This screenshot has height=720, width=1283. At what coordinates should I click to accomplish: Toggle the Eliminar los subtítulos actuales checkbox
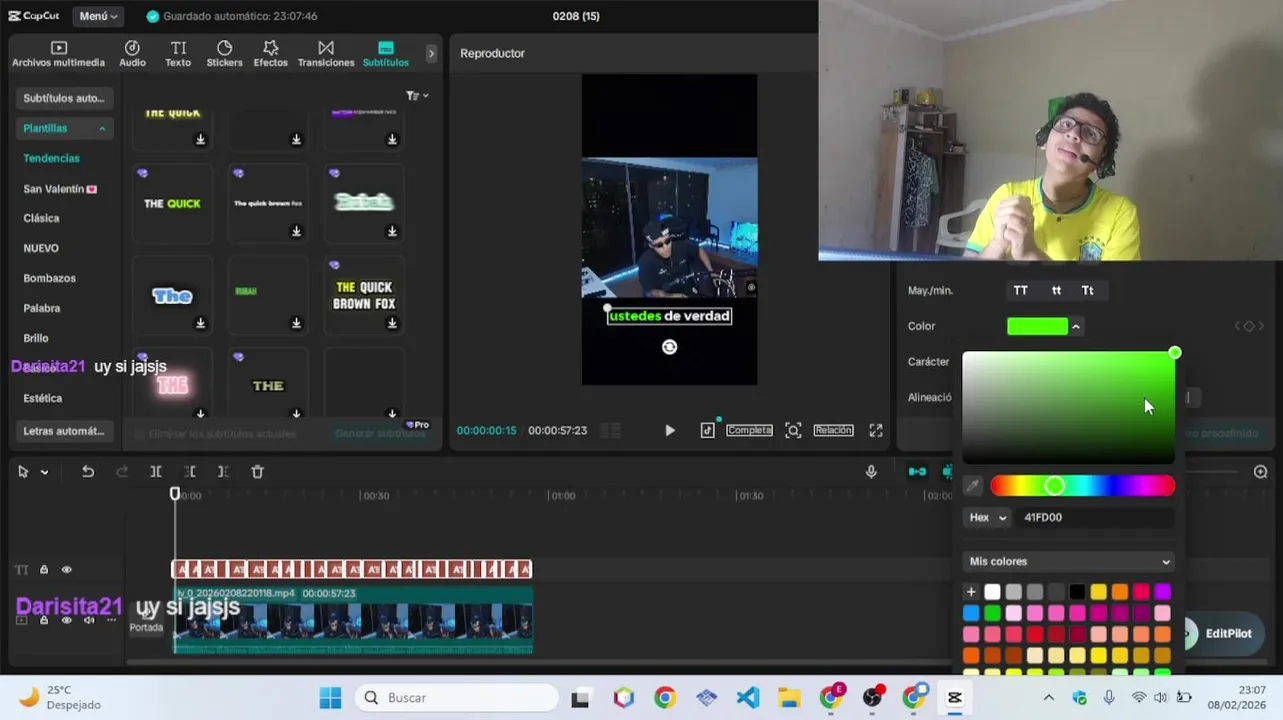click(140, 434)
